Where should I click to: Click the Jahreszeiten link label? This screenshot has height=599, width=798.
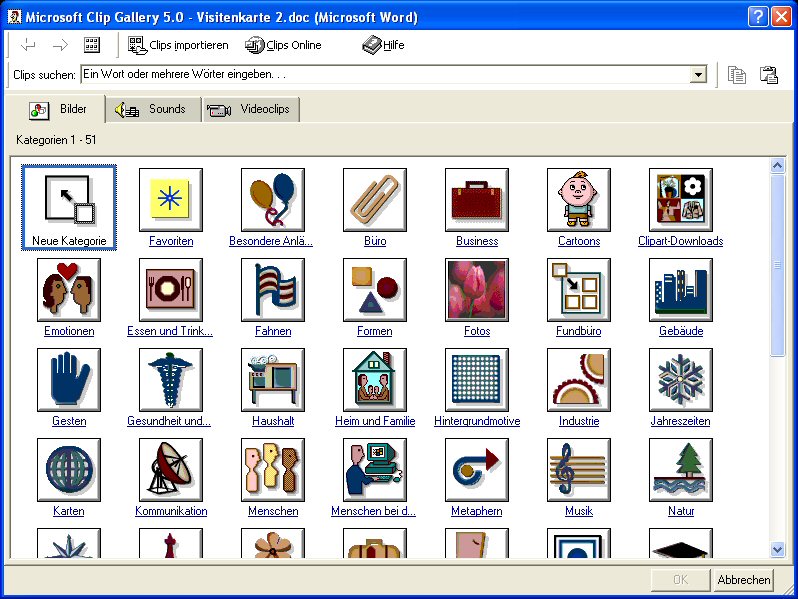[x=680, y=421]
